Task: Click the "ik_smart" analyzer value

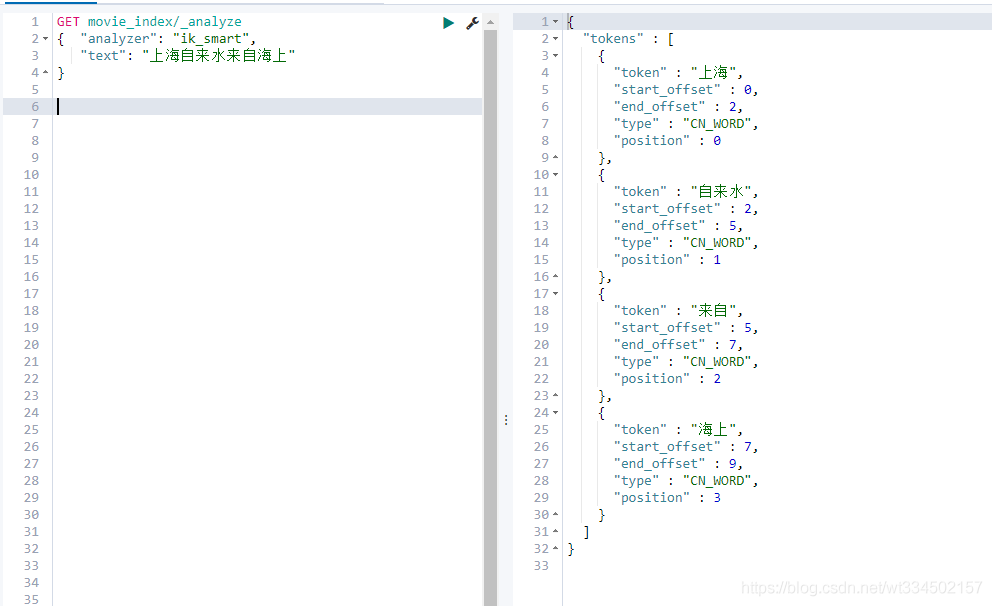Action: click(211, 39)
